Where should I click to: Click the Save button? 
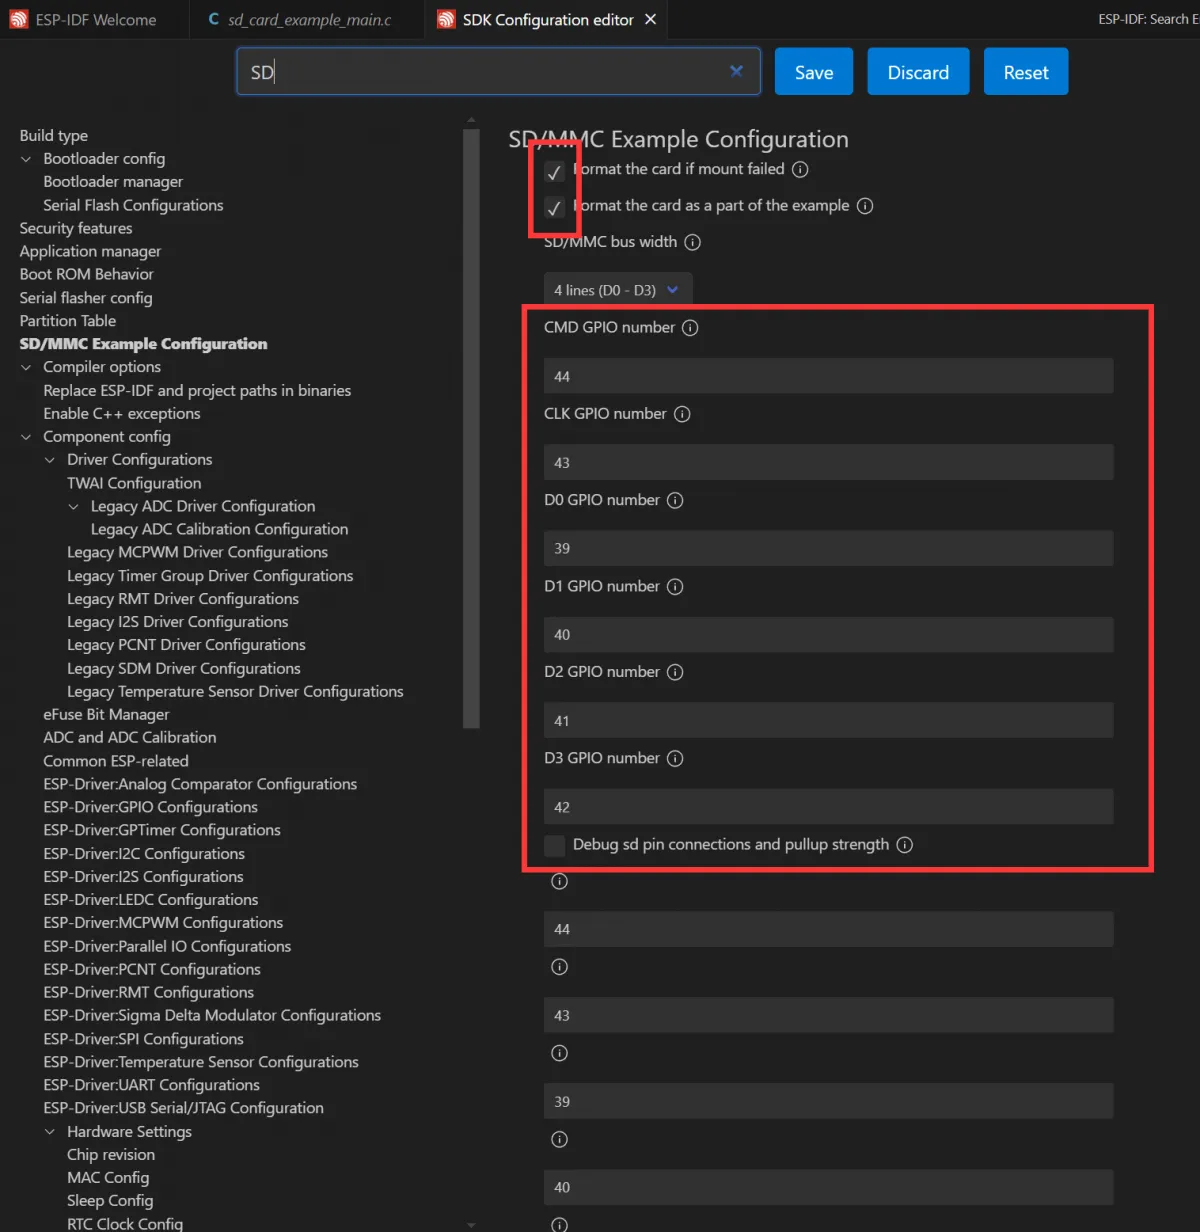pos(813,71)
